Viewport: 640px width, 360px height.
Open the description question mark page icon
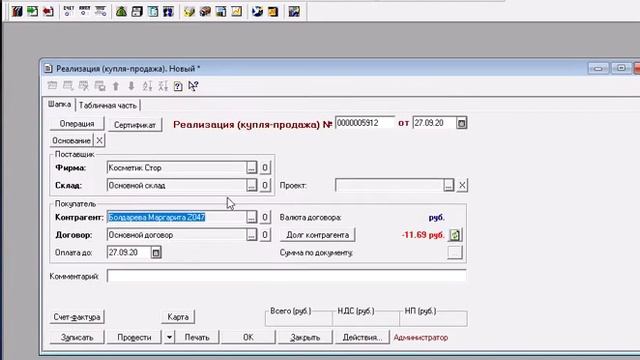[x=178, y=86]
